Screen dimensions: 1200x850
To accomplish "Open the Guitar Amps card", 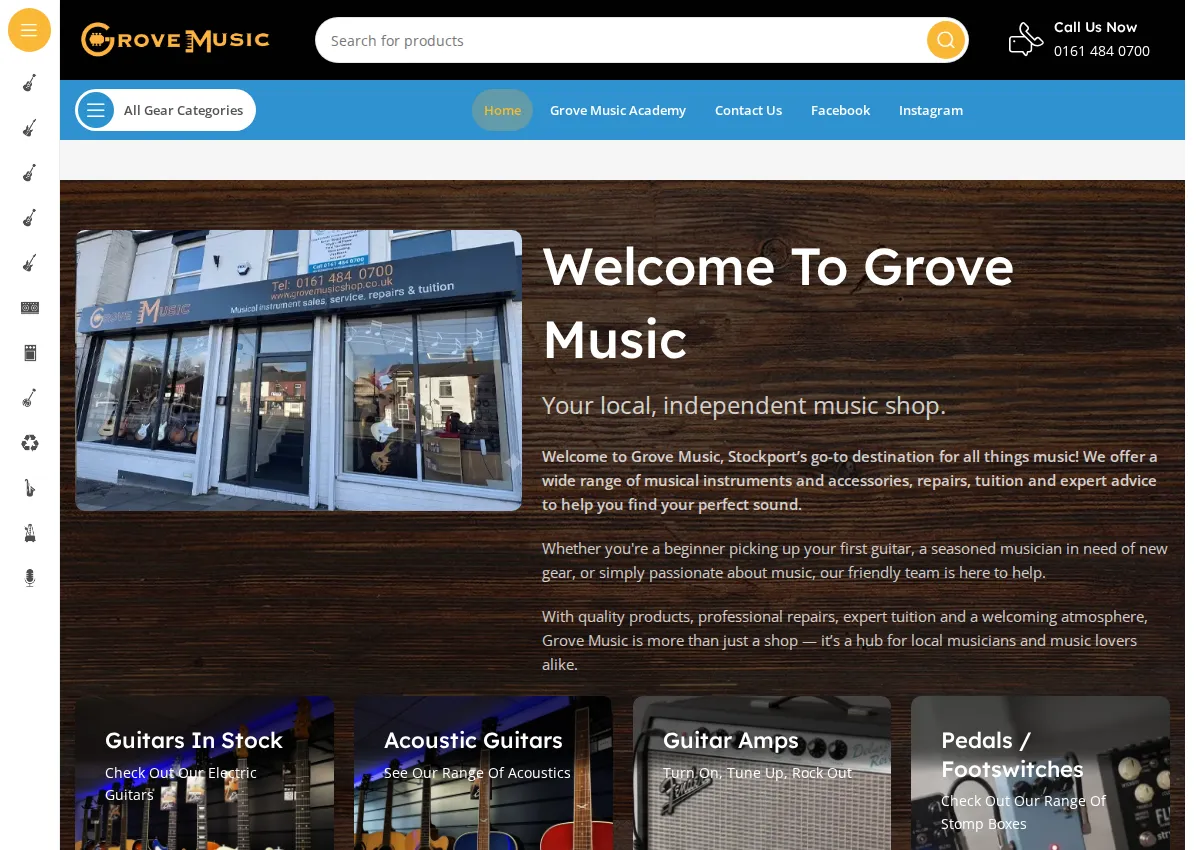I will coord(762,773).
